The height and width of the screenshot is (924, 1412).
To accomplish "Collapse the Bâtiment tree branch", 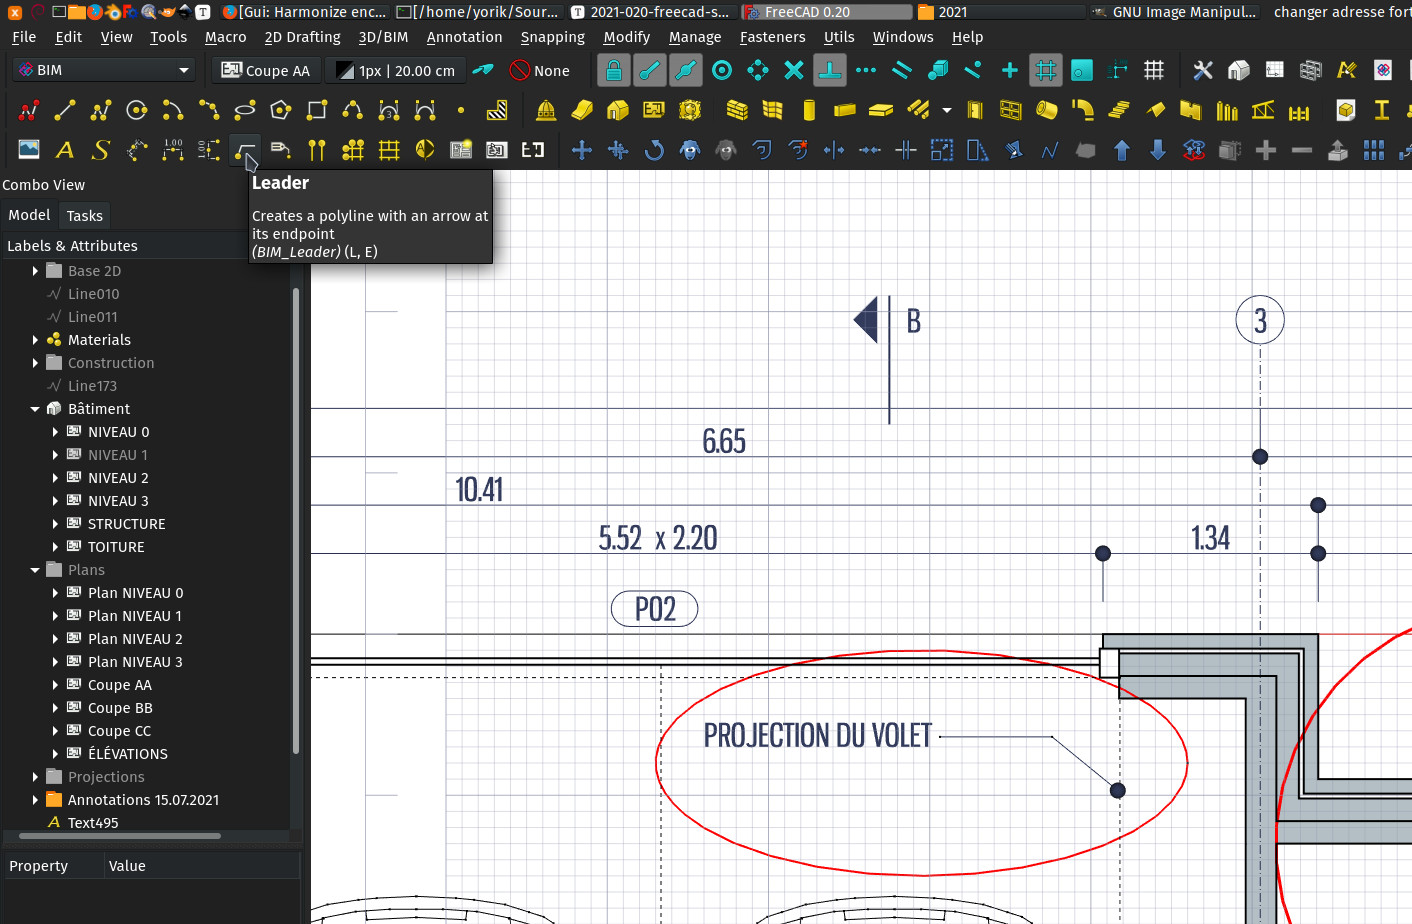I will 36,408.
